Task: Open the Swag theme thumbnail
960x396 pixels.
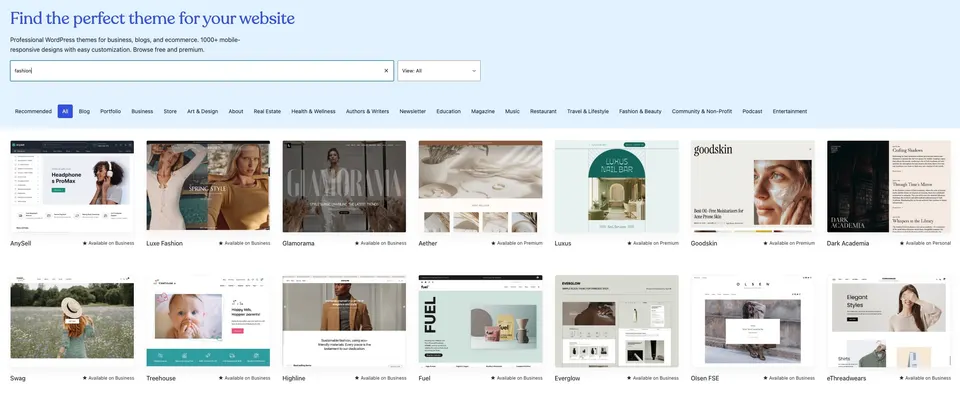Action: pyautogui.click(x=72, y=321)
